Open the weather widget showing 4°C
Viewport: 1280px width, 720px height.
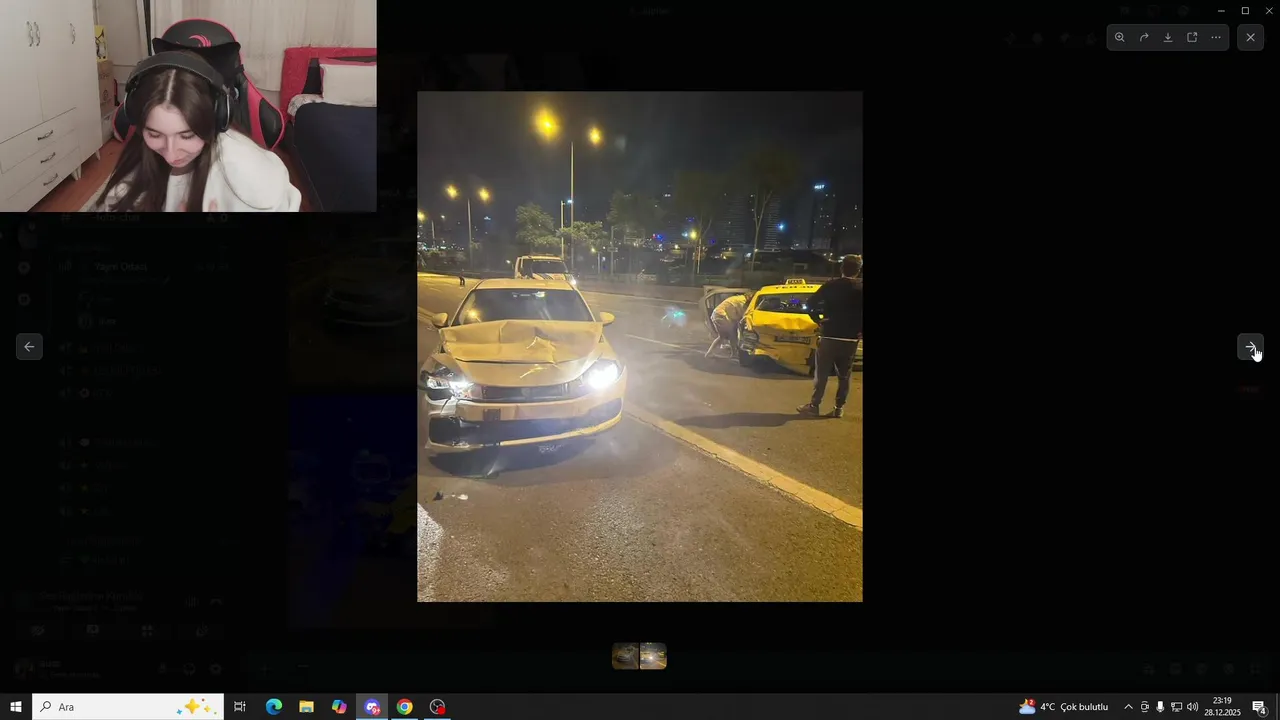(x=1063, y=707)
